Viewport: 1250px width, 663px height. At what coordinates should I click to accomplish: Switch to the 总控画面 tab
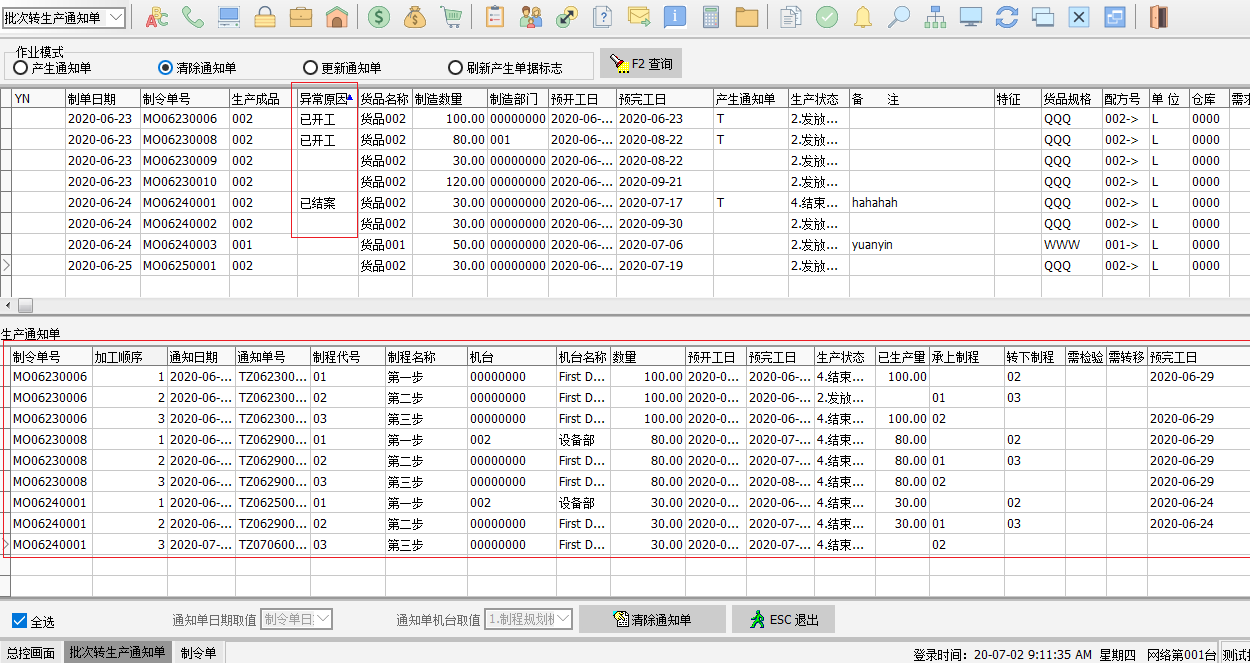[x=31, y=653]
